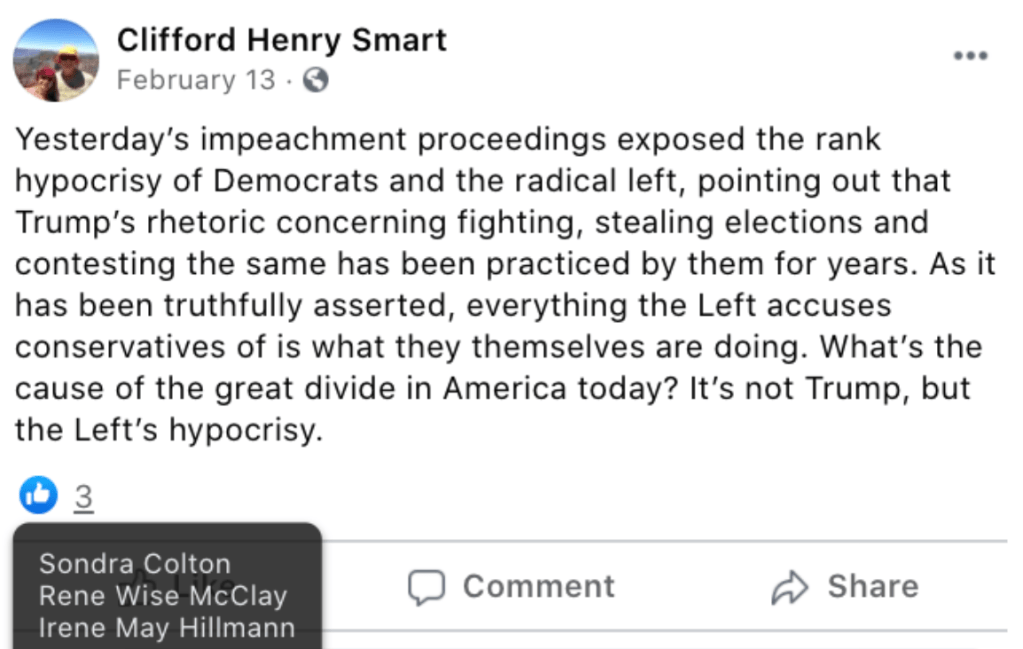
Task: Click the word "Yesterday's" starting the post
Action: tap(98, 140)
